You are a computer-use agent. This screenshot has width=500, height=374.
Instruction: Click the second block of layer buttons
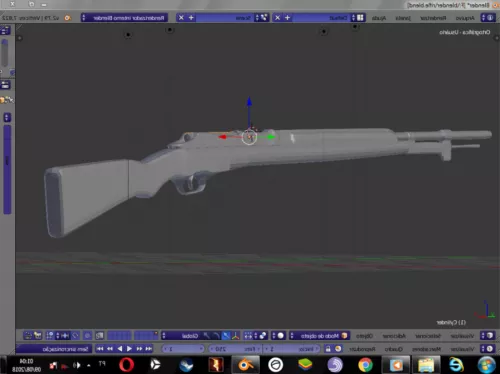(x=119, y=336)
